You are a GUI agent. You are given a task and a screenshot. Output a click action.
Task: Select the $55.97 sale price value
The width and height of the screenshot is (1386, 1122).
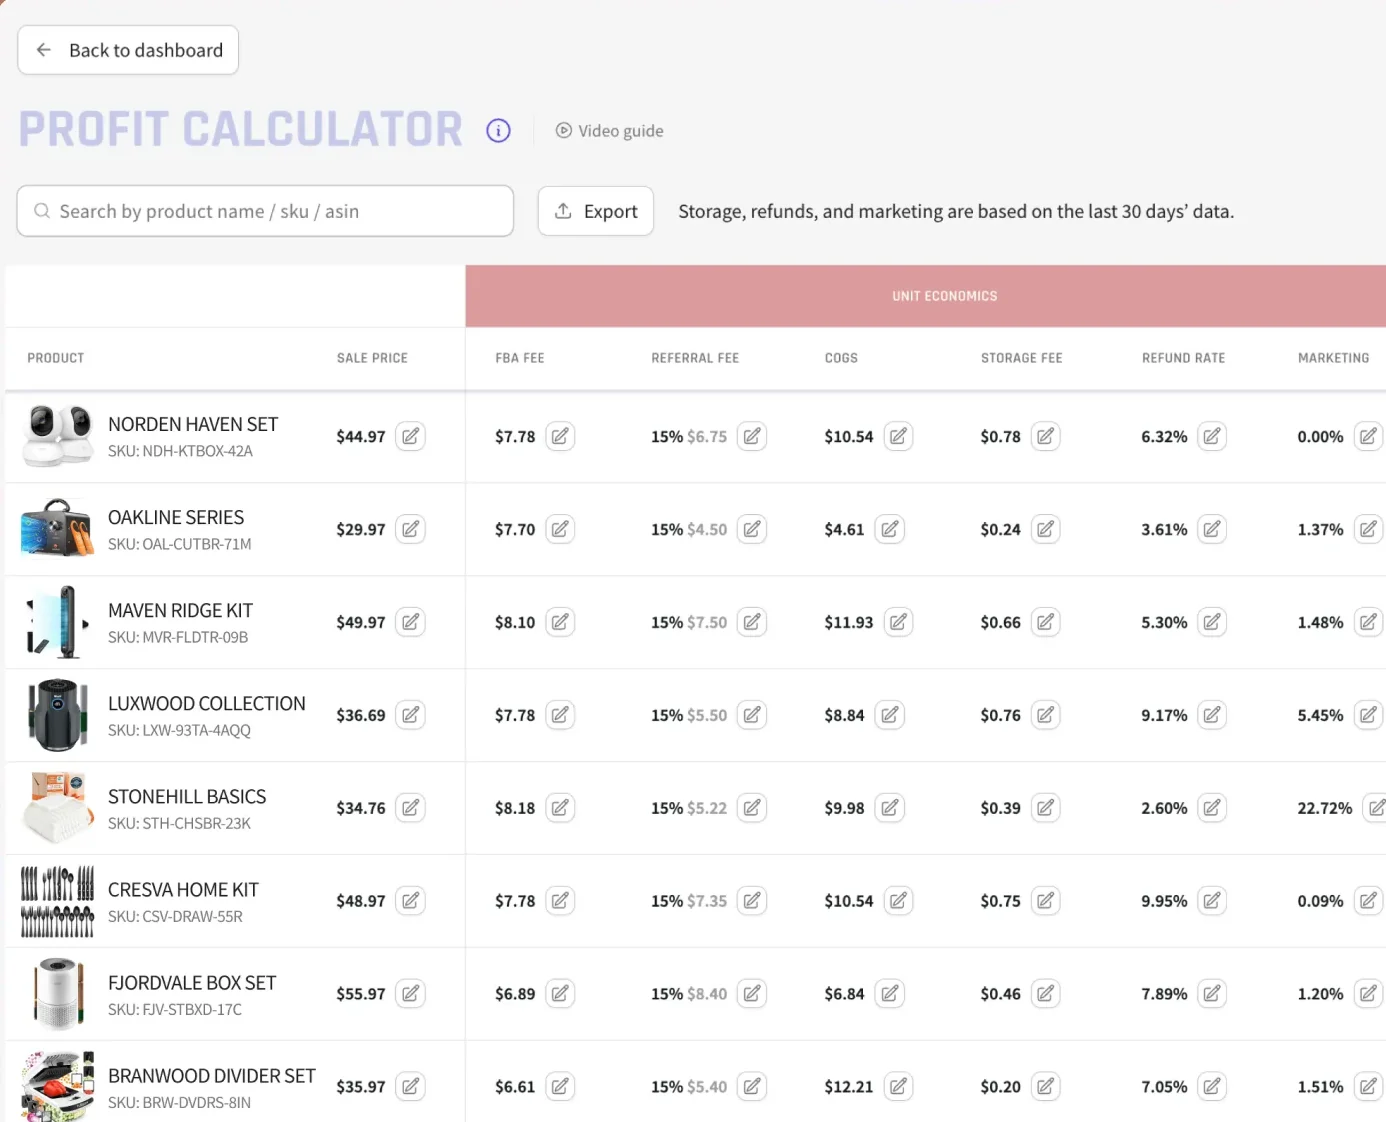tap(361, 994)
